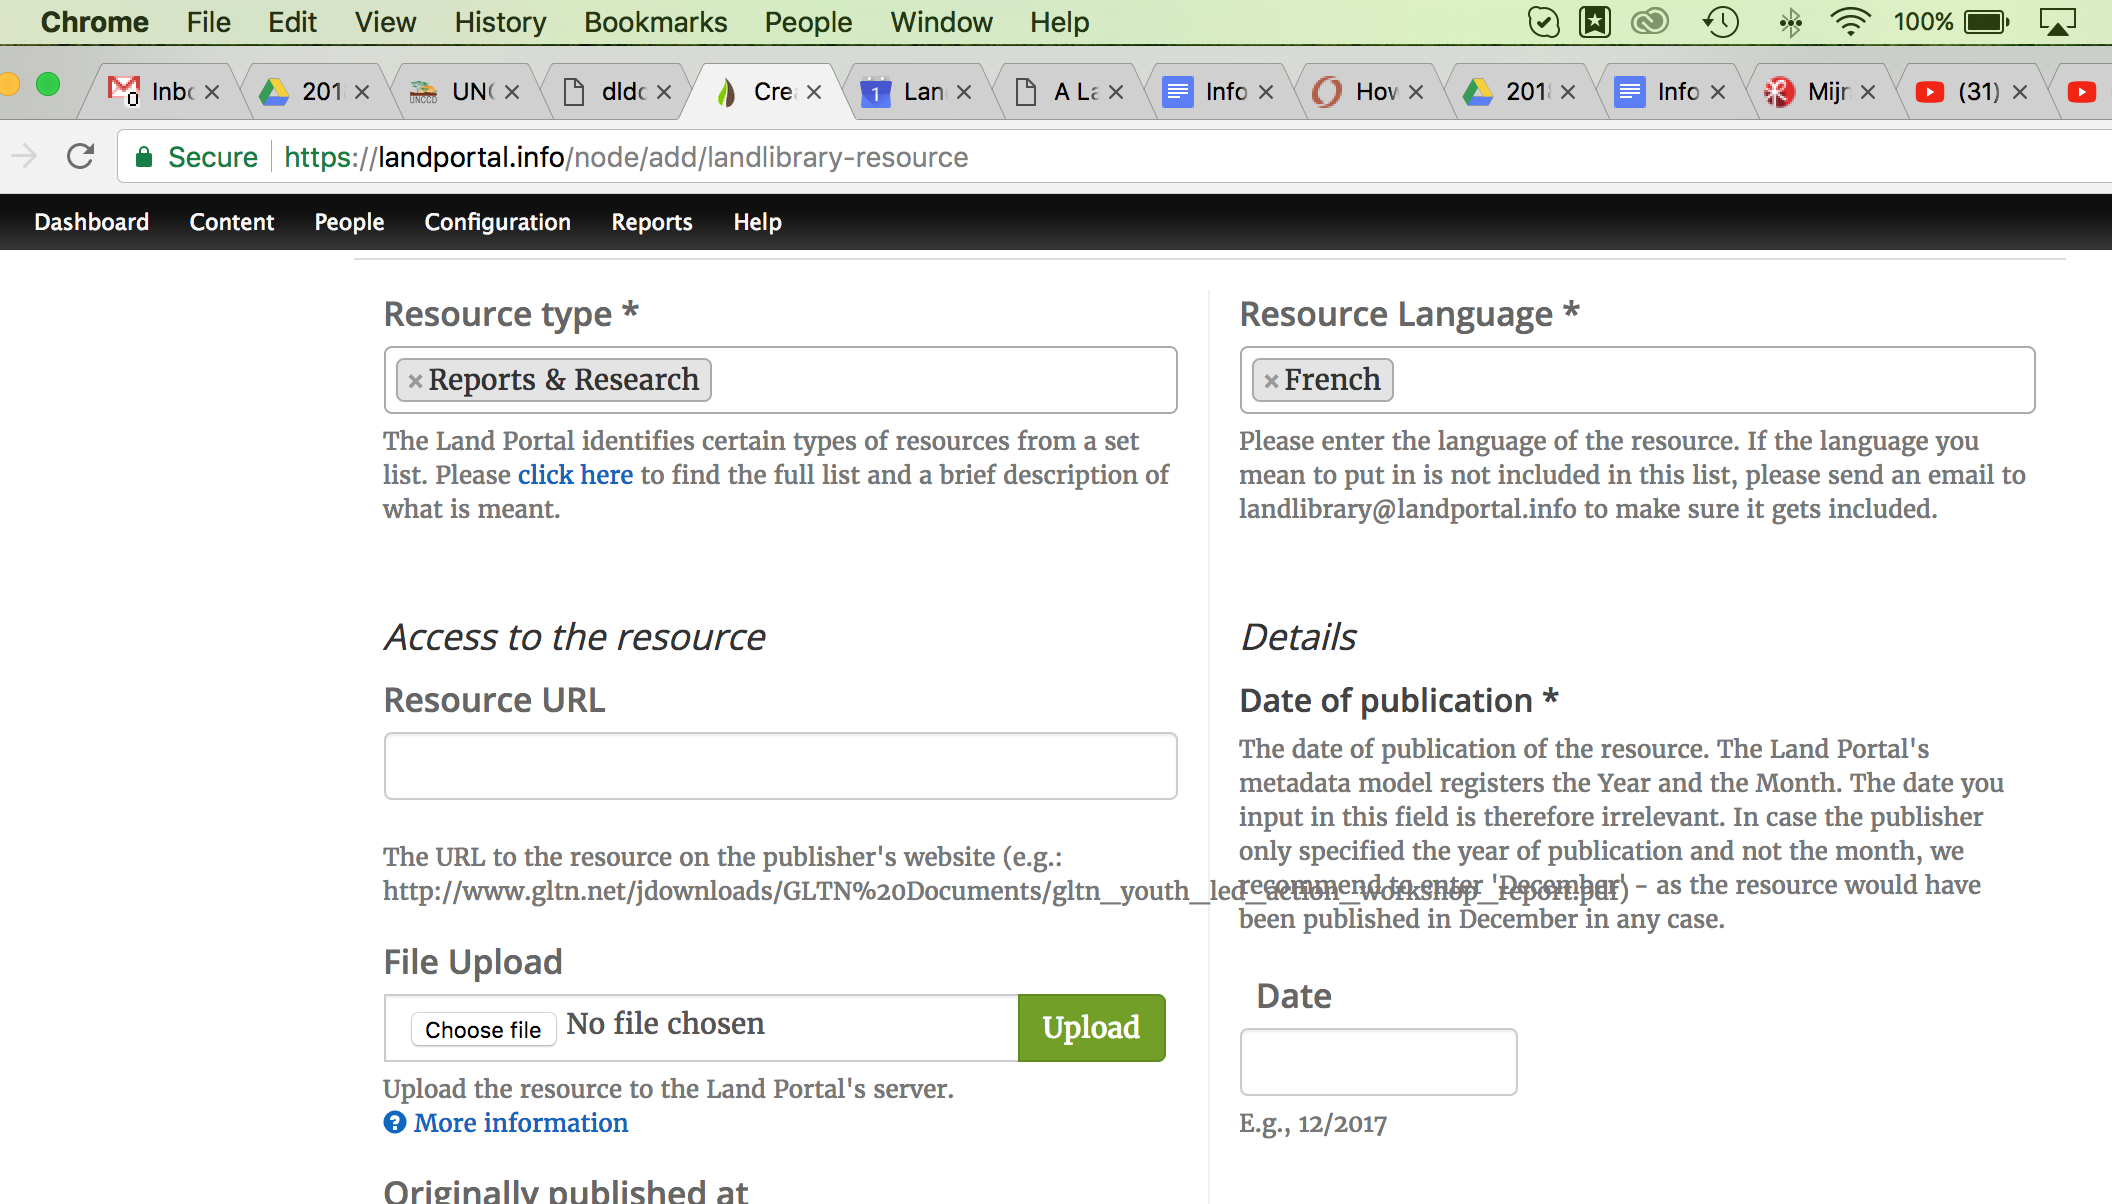Click the AirPlay display icon
This screenshot has height=1204, width=2112.
coord(2058,22)
